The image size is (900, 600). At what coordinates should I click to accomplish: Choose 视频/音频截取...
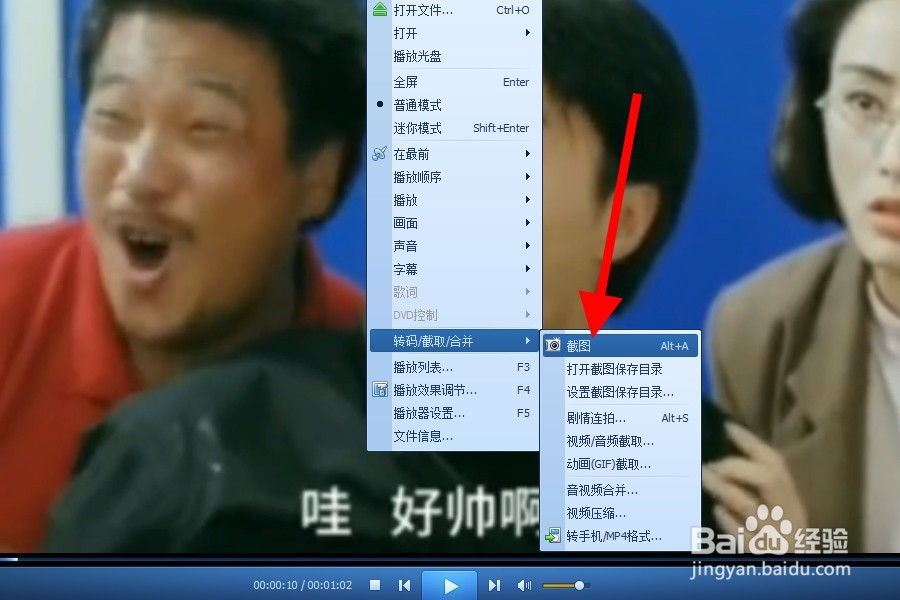point(620,441)
